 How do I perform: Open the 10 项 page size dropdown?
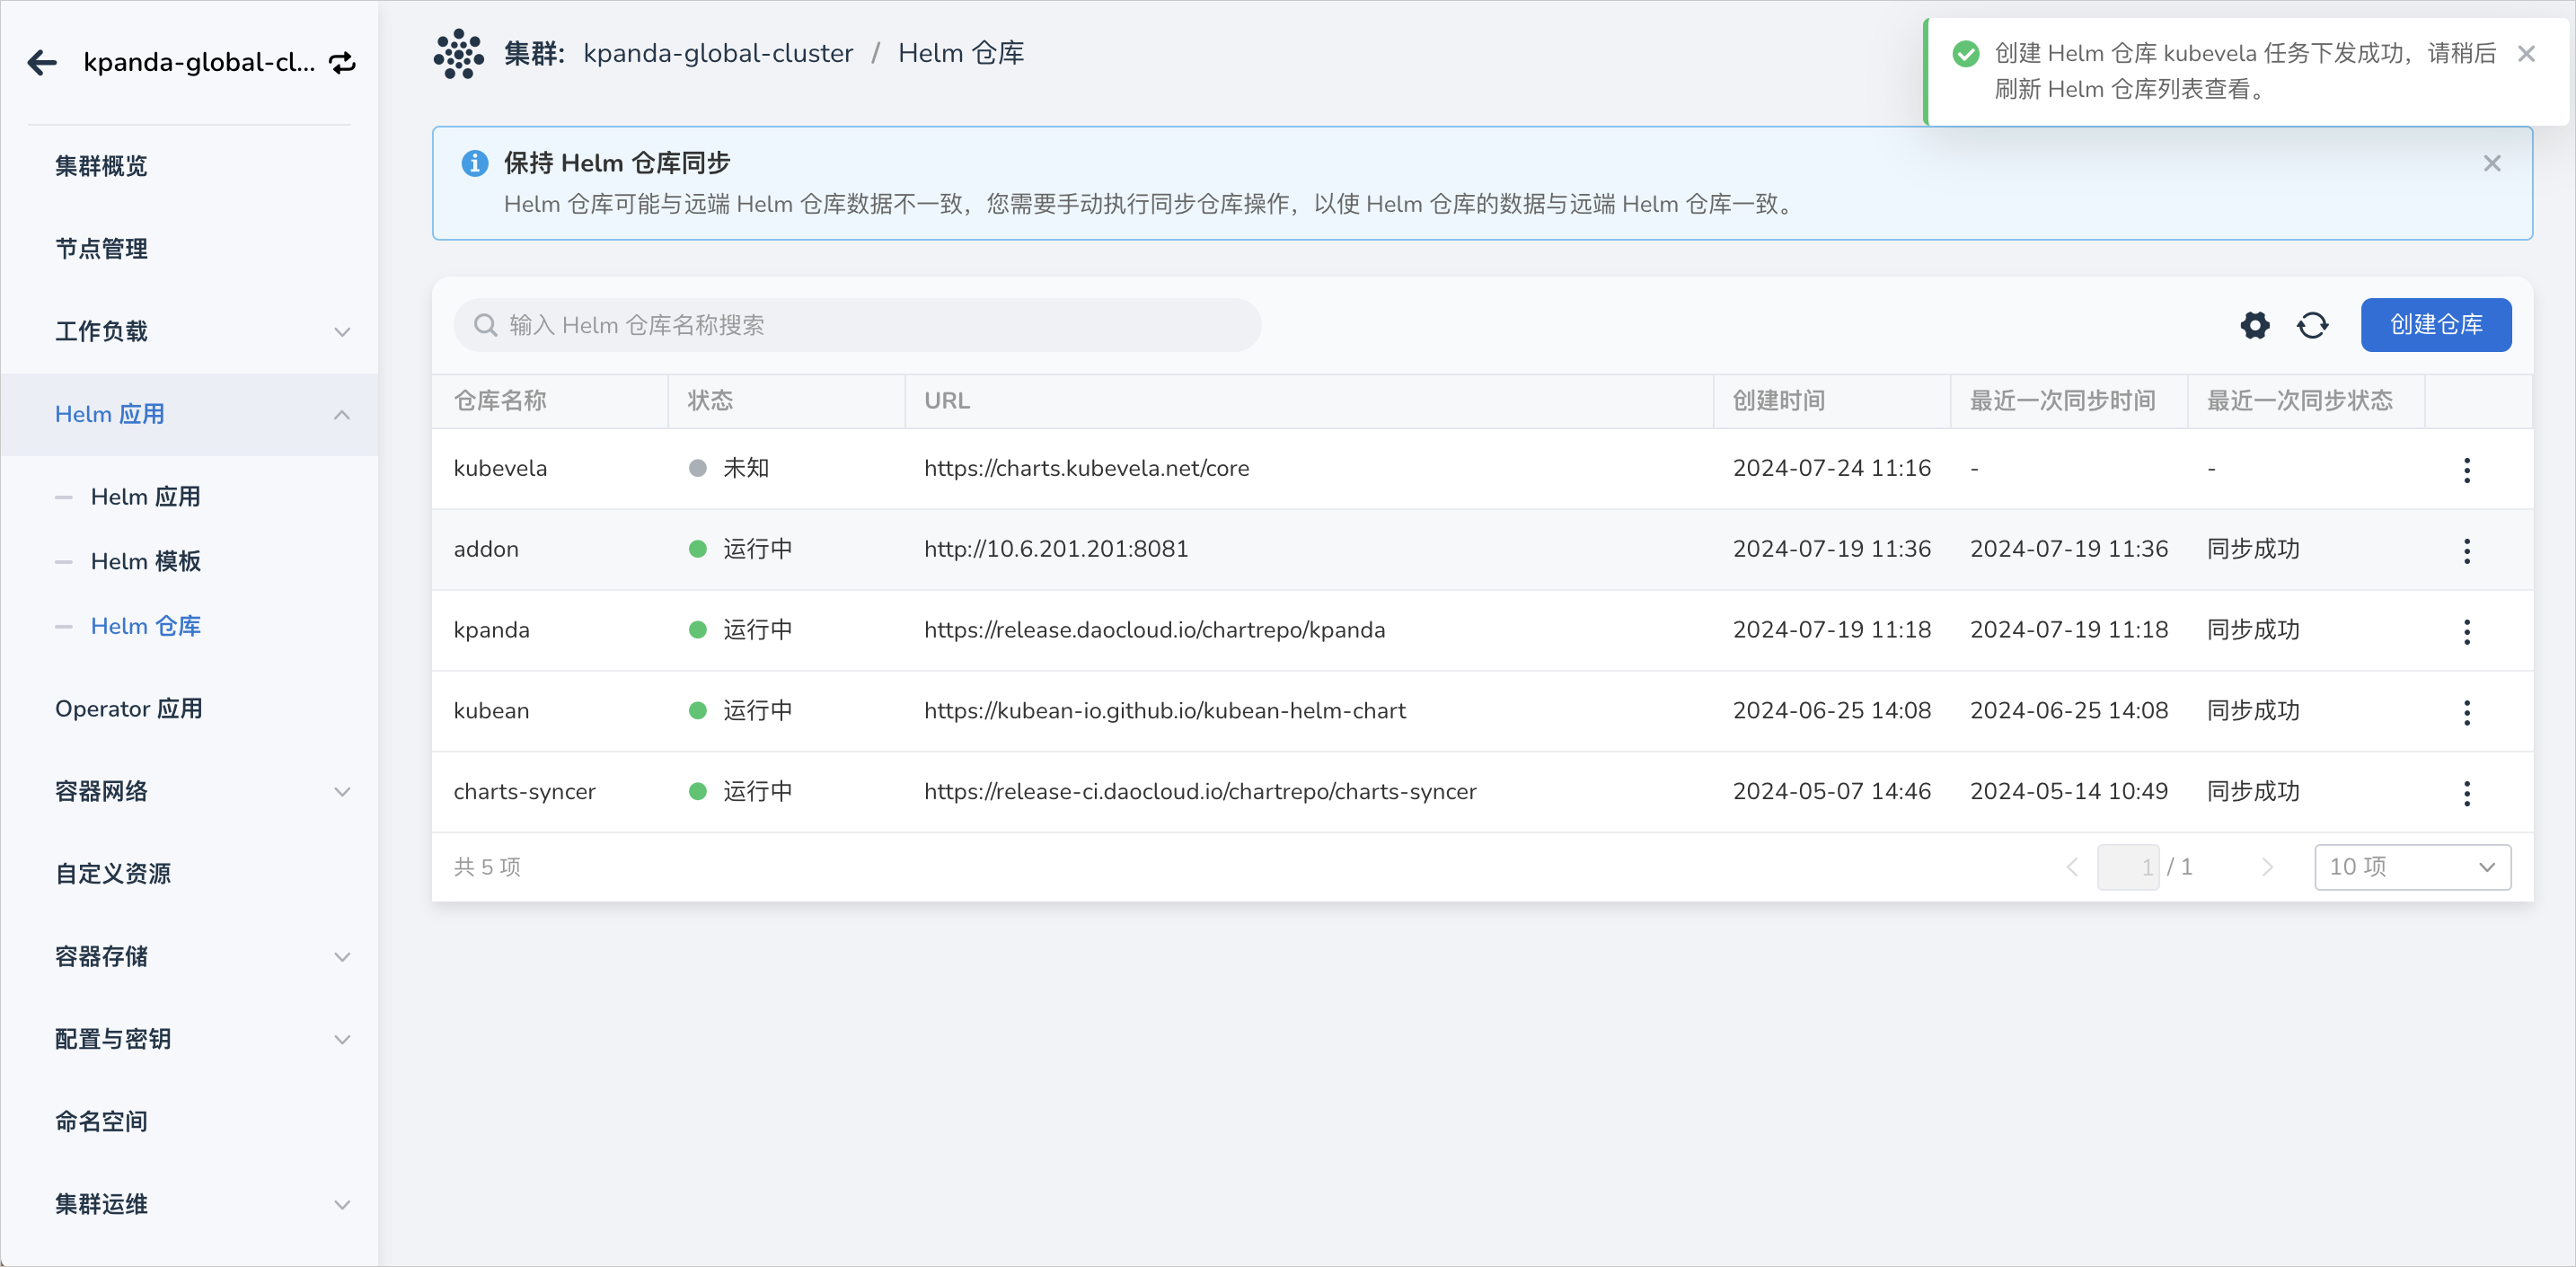tap(2412, 867)
